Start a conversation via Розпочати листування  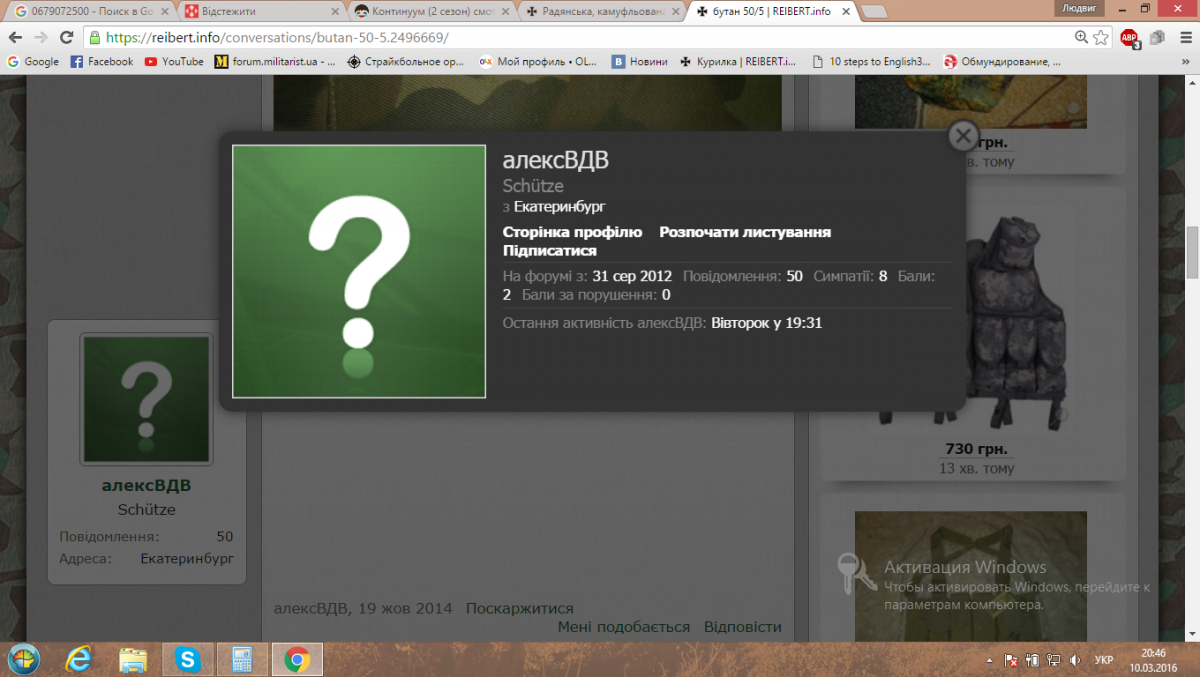(745, 232)
